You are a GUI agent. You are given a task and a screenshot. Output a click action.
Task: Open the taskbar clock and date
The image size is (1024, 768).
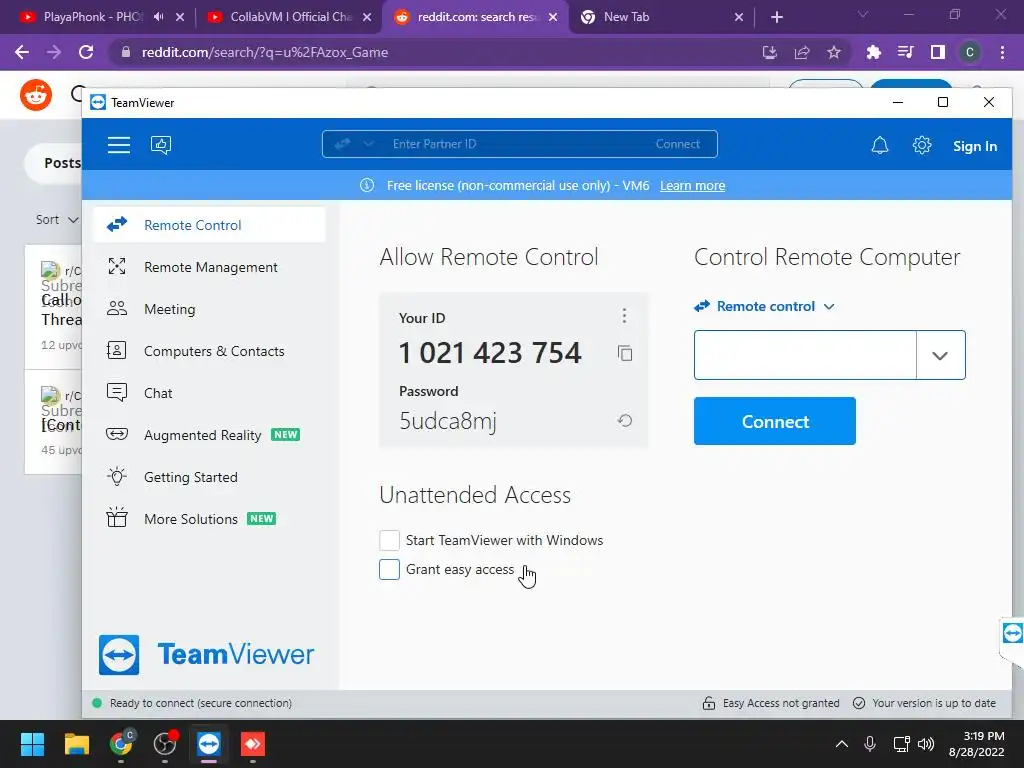click(x=976, y=744)
